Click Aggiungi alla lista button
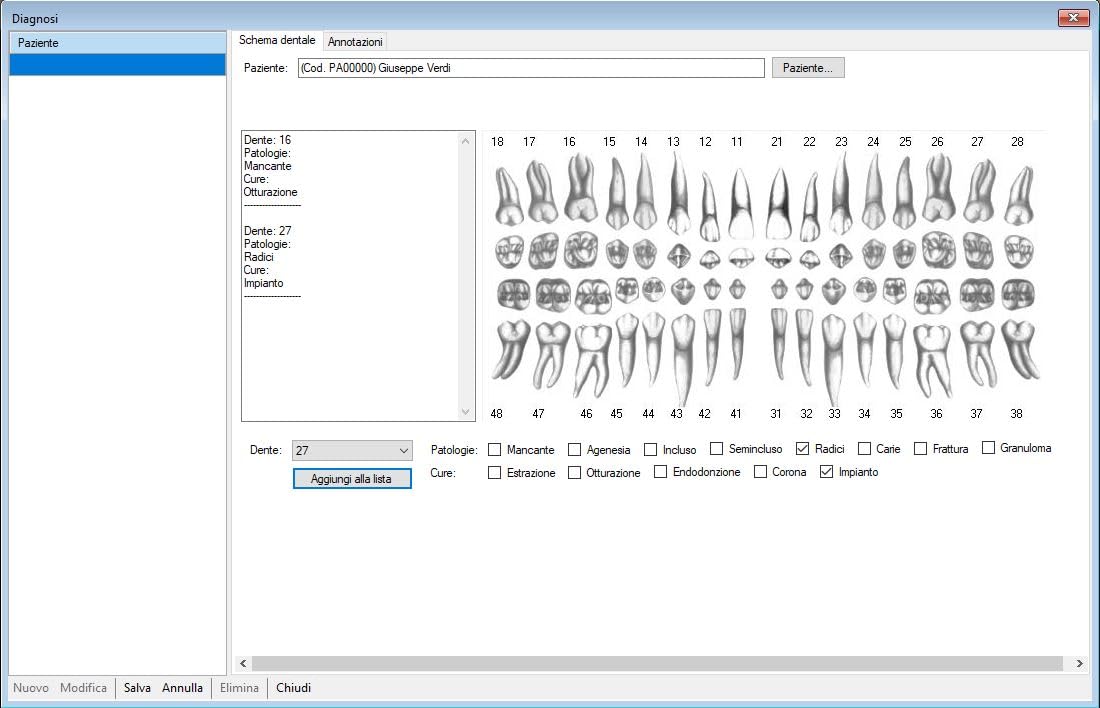This screenshot has width=1100, height=708. (x=351, y=479)
